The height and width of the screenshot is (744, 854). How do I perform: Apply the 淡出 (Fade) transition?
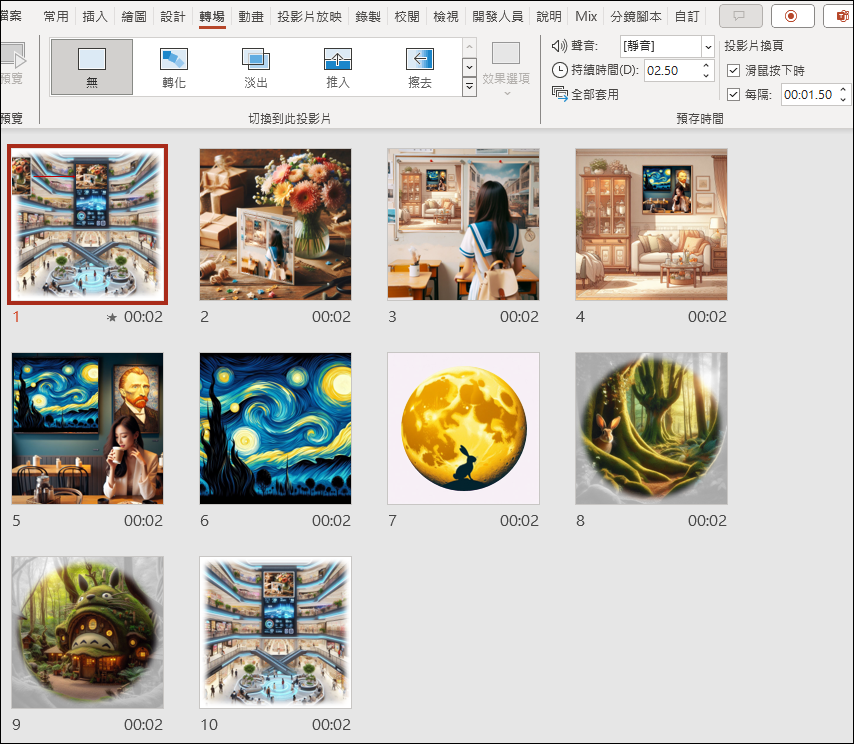[x=255, y=67]
